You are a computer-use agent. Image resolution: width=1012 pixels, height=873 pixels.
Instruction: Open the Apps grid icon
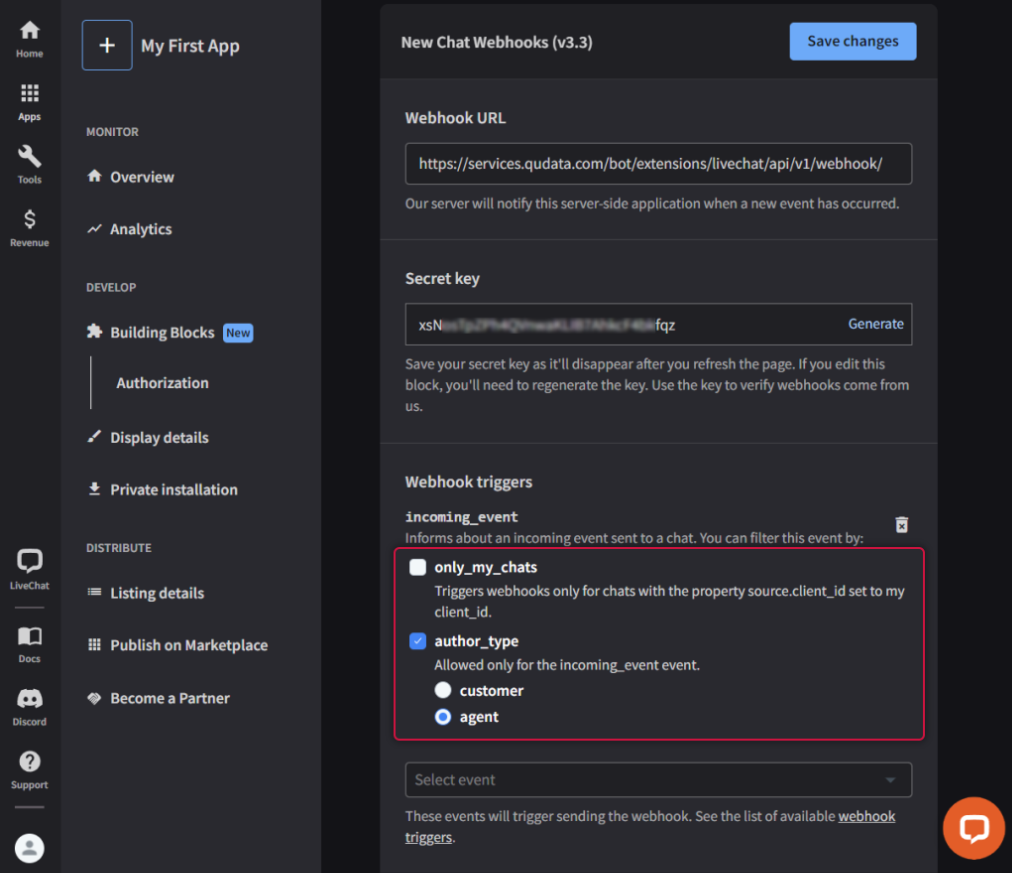[29, 101]
